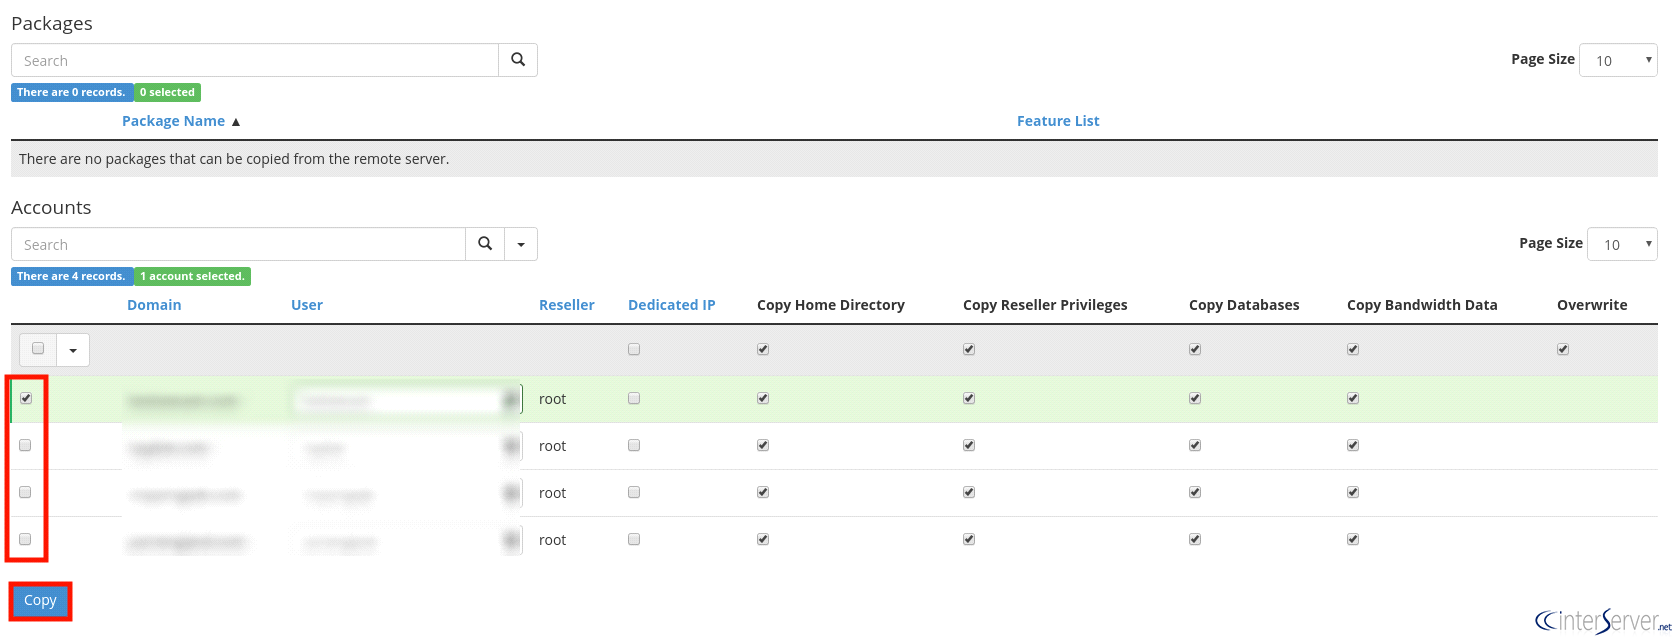The height and width of the screenshot is (637, 1672).
Task: Toggle Copy Bandwidth Data in gray header row
Action: pos(1353,350)
